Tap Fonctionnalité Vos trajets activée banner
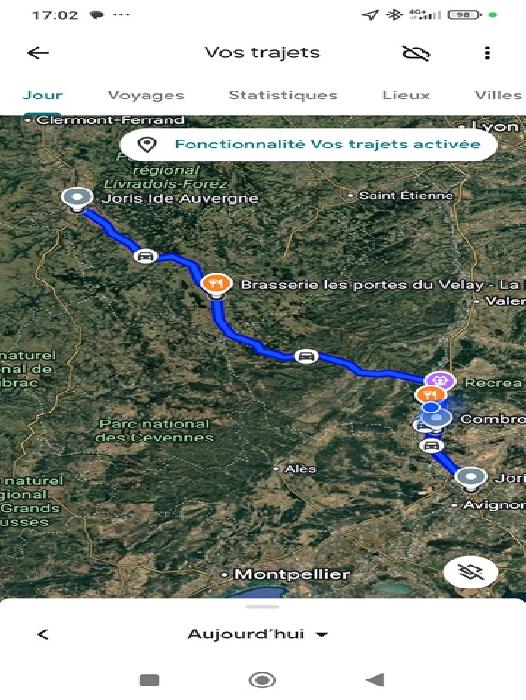The height and width of the screenshot is (700, 526). click(309, 145)
